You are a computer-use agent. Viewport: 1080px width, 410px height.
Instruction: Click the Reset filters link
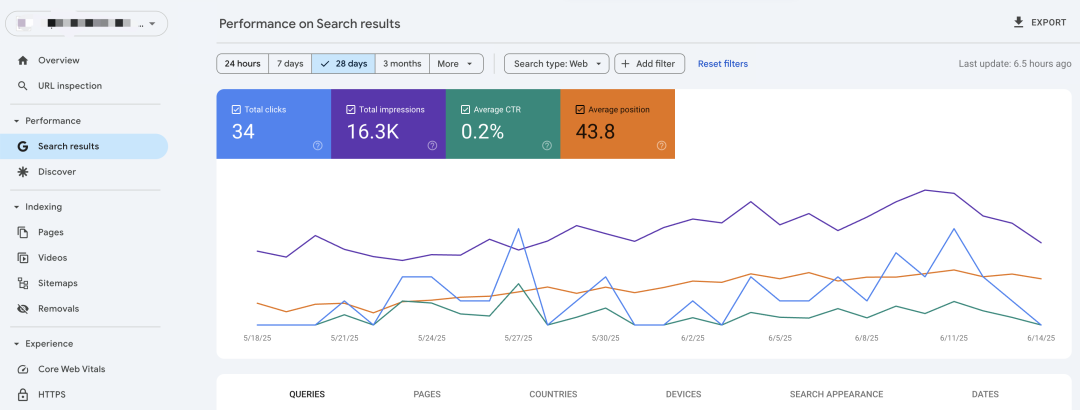[x=723, y=63]
